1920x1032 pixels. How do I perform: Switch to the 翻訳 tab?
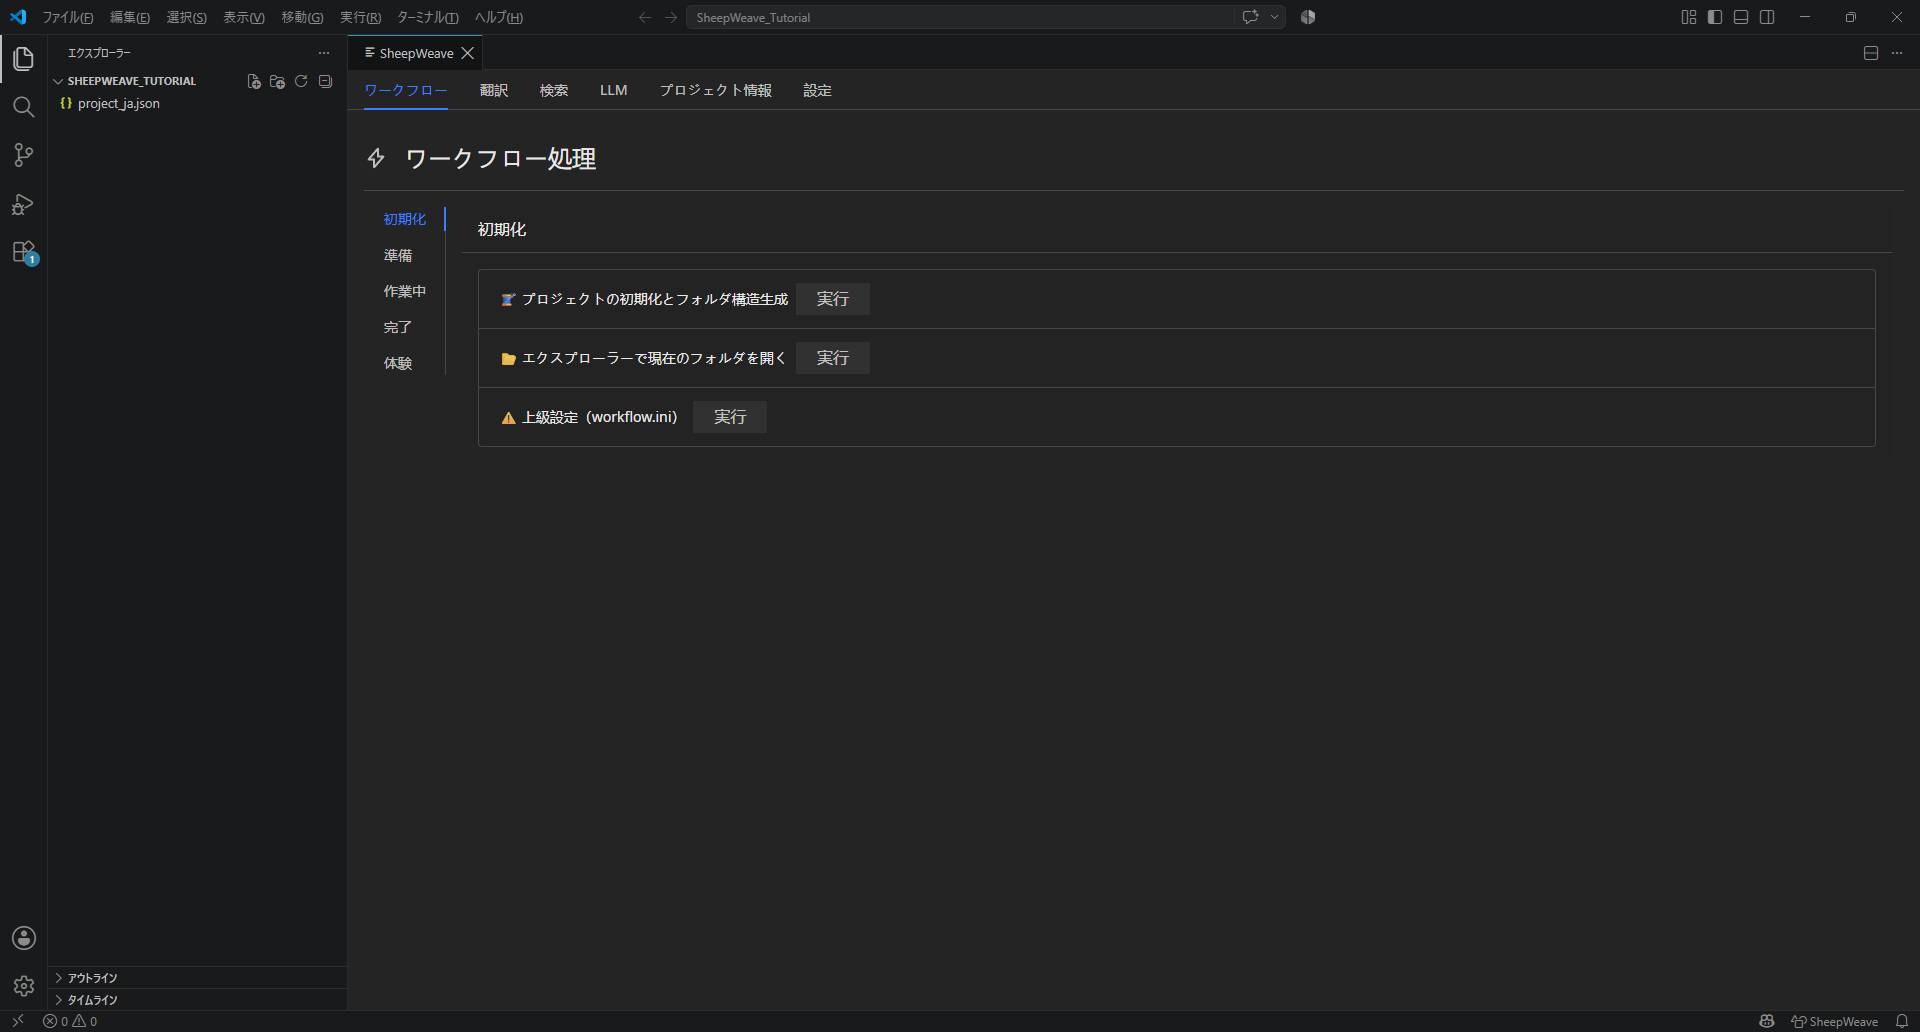click(494, 90)
